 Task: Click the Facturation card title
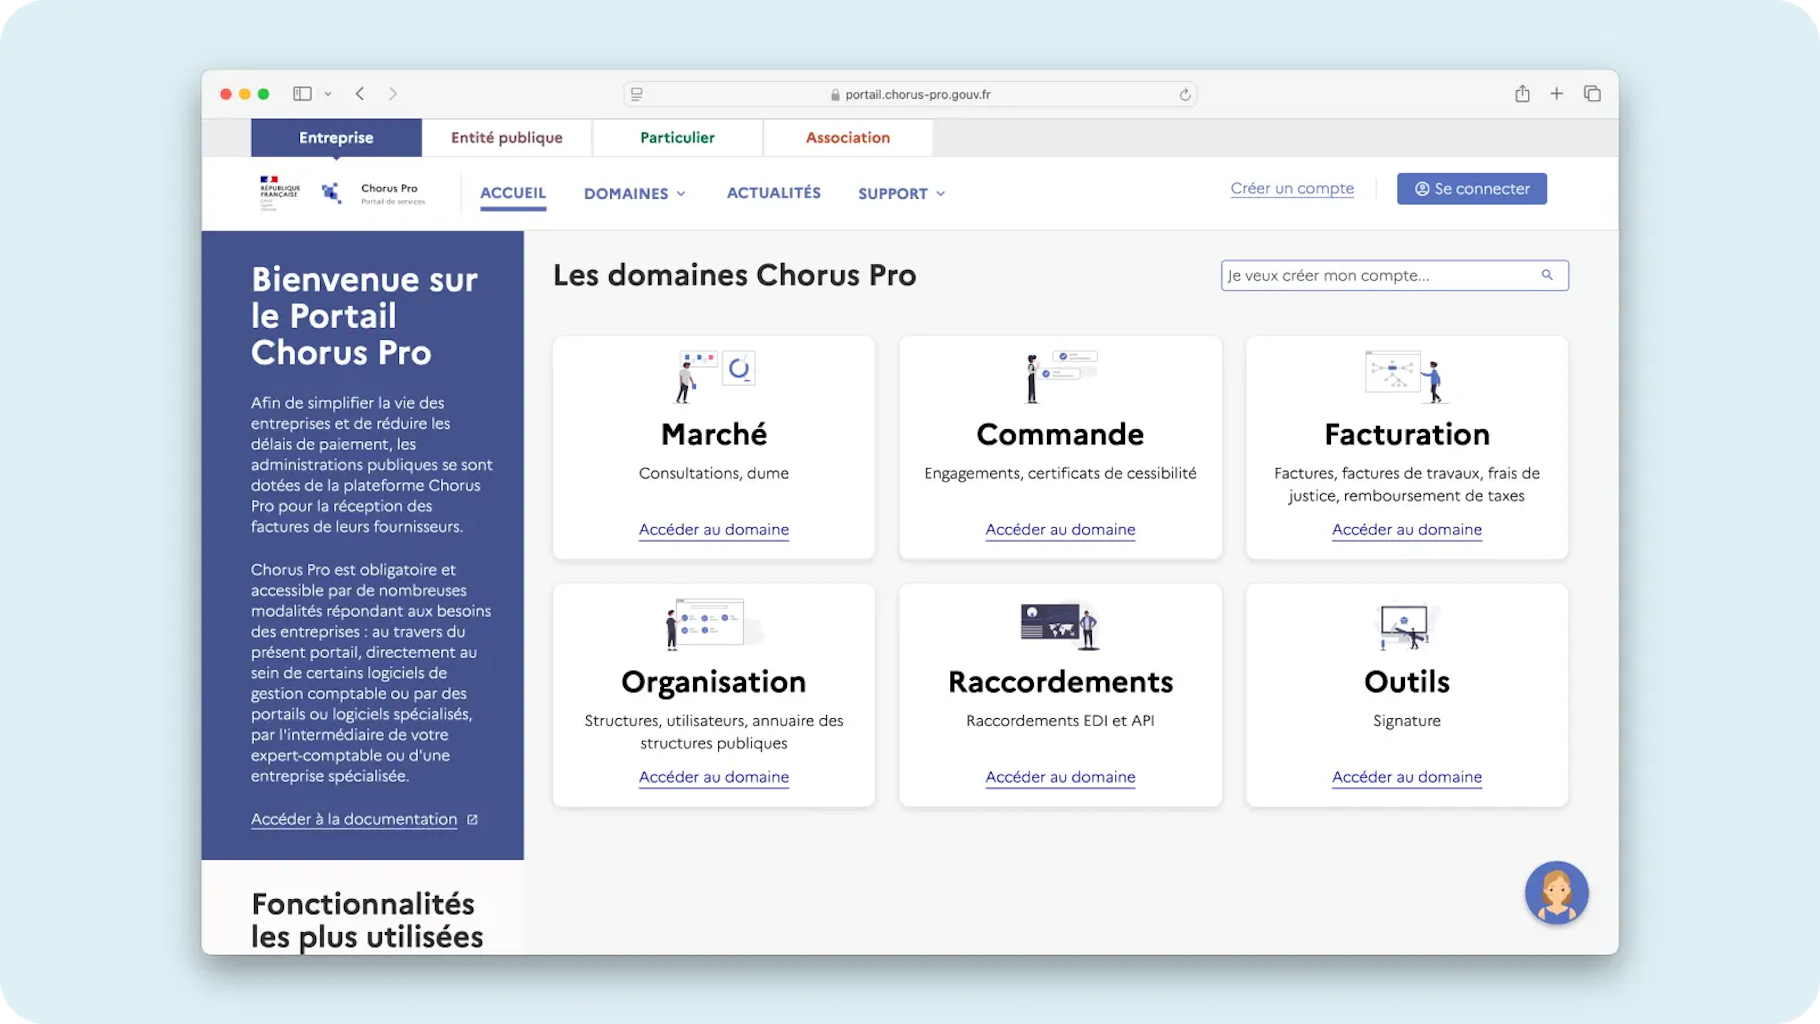click(1407, 434)
